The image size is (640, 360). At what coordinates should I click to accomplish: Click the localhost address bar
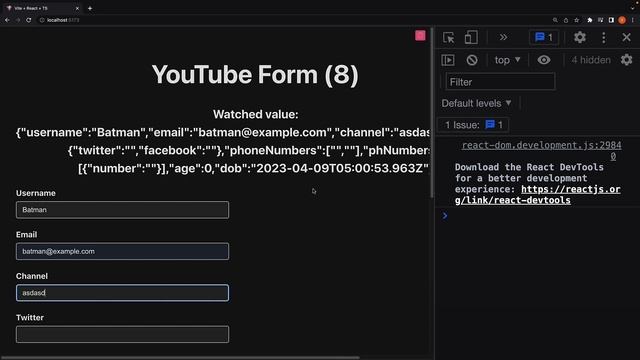point(293,20)
